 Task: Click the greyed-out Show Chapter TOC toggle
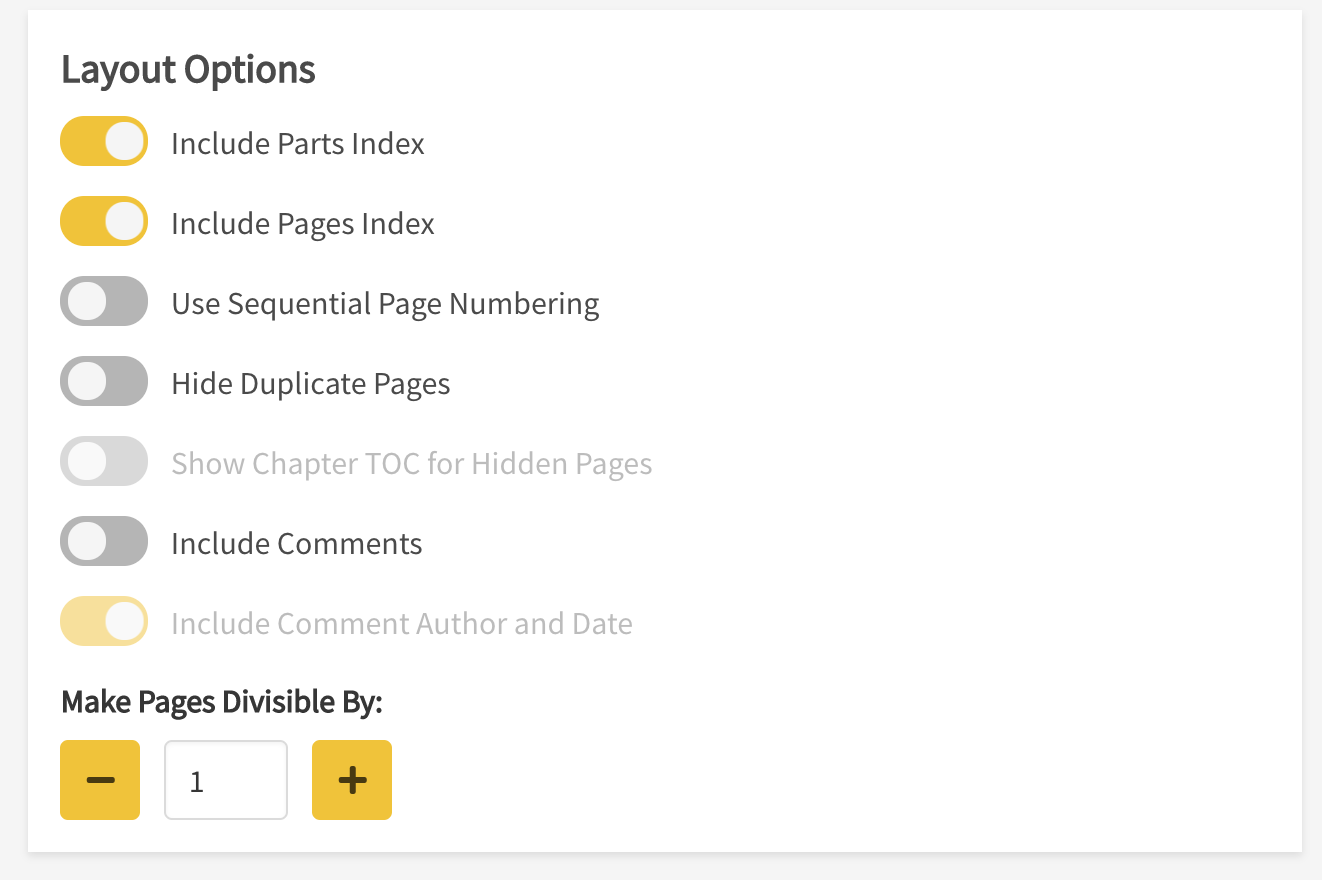point(104,461)
